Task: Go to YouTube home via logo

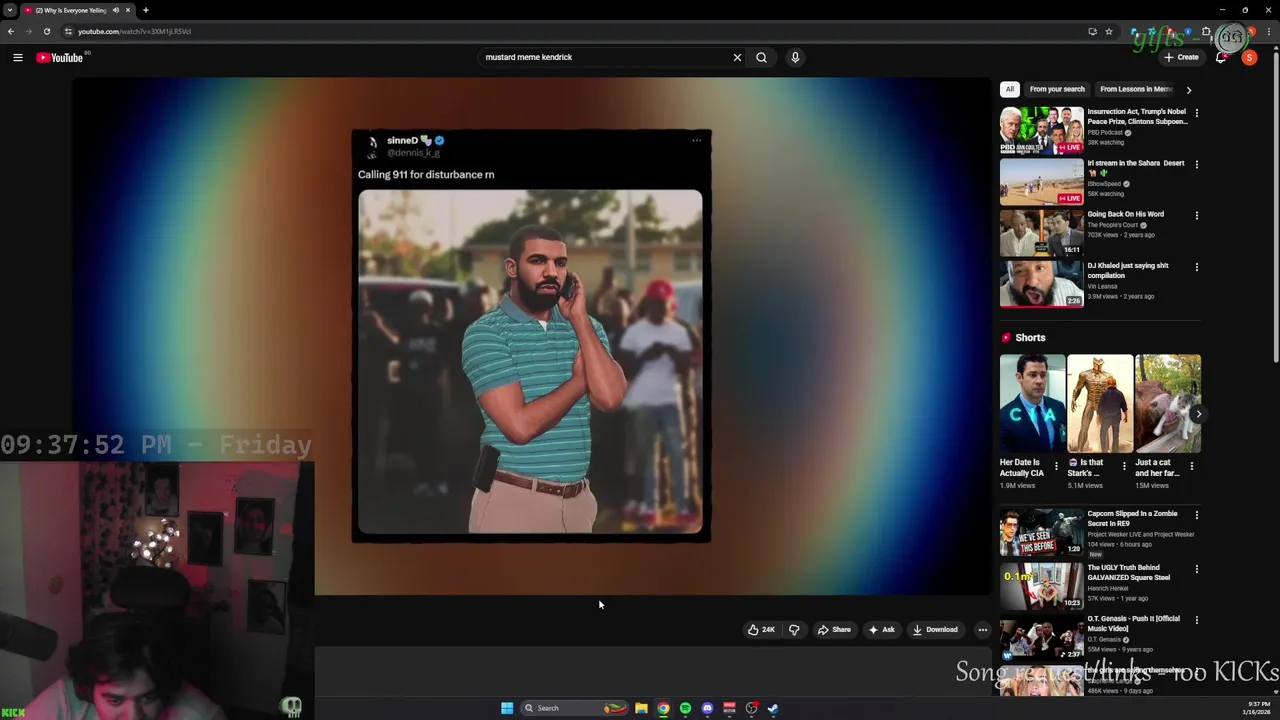Action: tap(60, 57)
